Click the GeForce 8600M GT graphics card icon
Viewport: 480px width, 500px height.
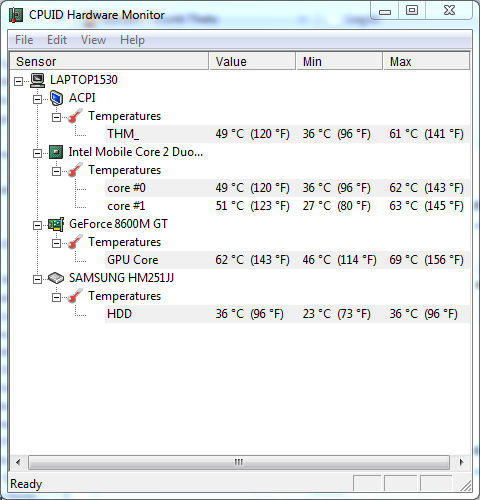pyautogui.click(x=56, y=224)
